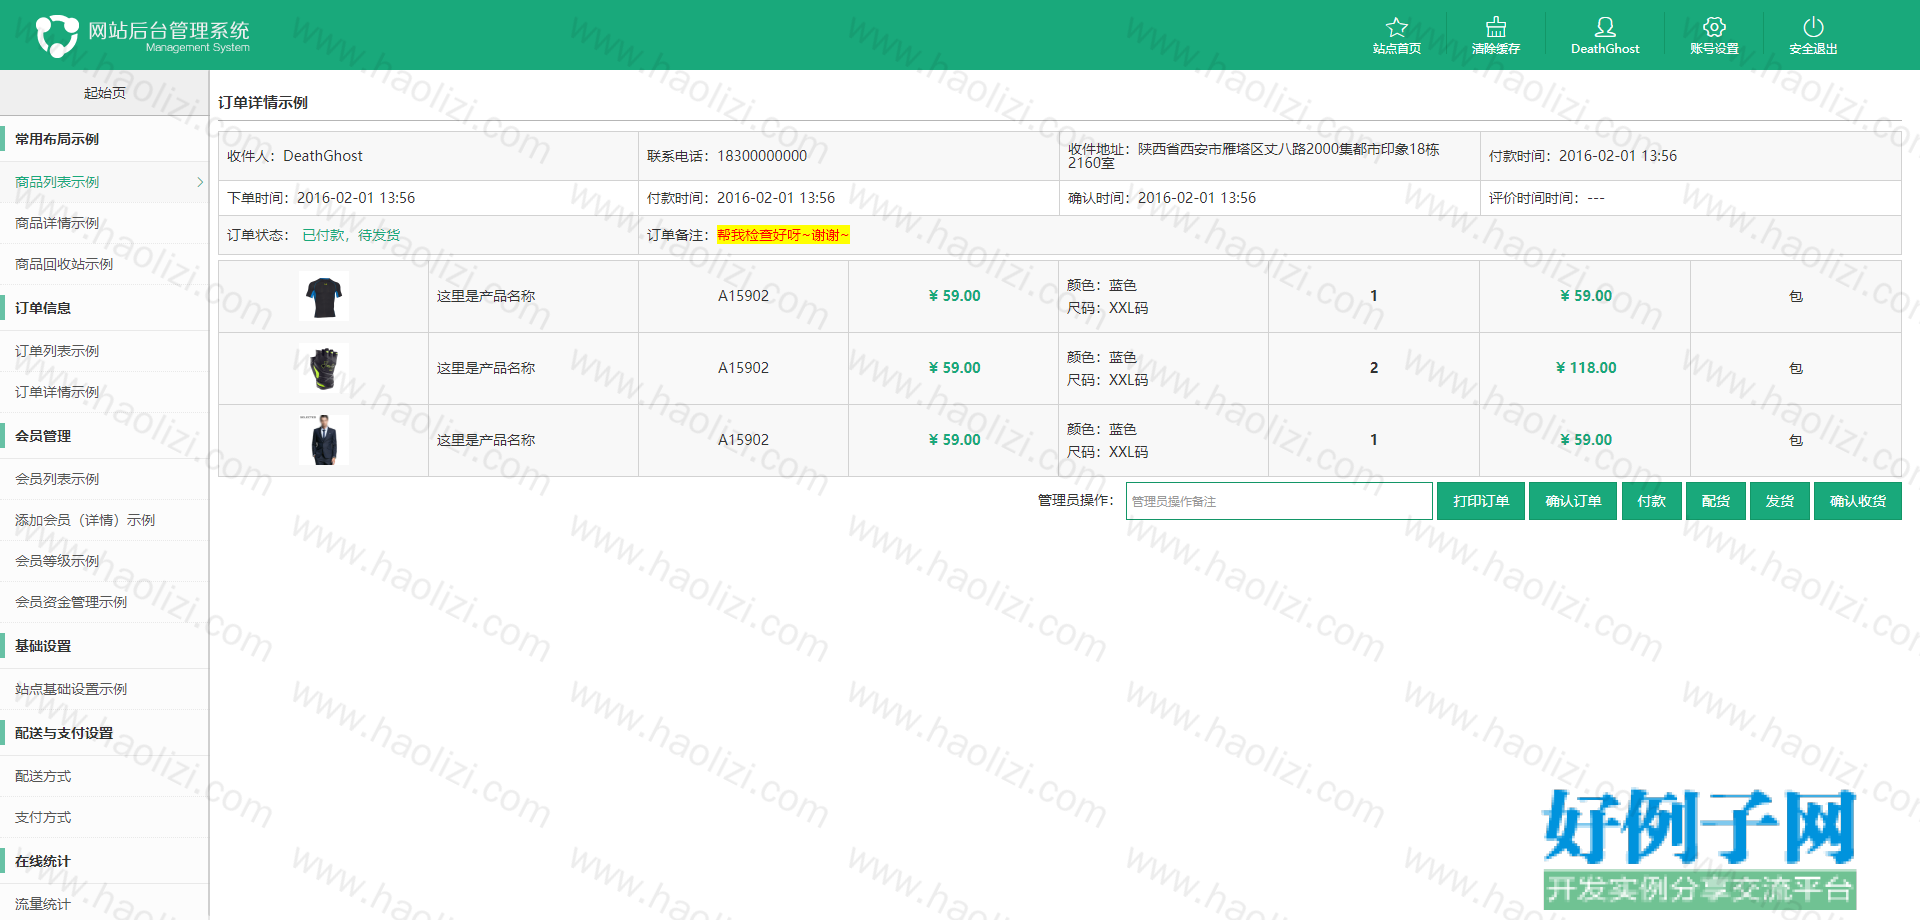This screenshot has width=1920, height=920.
Task: Open 会员等级示例 in sidebar
Action: click(x=57, y=561)
